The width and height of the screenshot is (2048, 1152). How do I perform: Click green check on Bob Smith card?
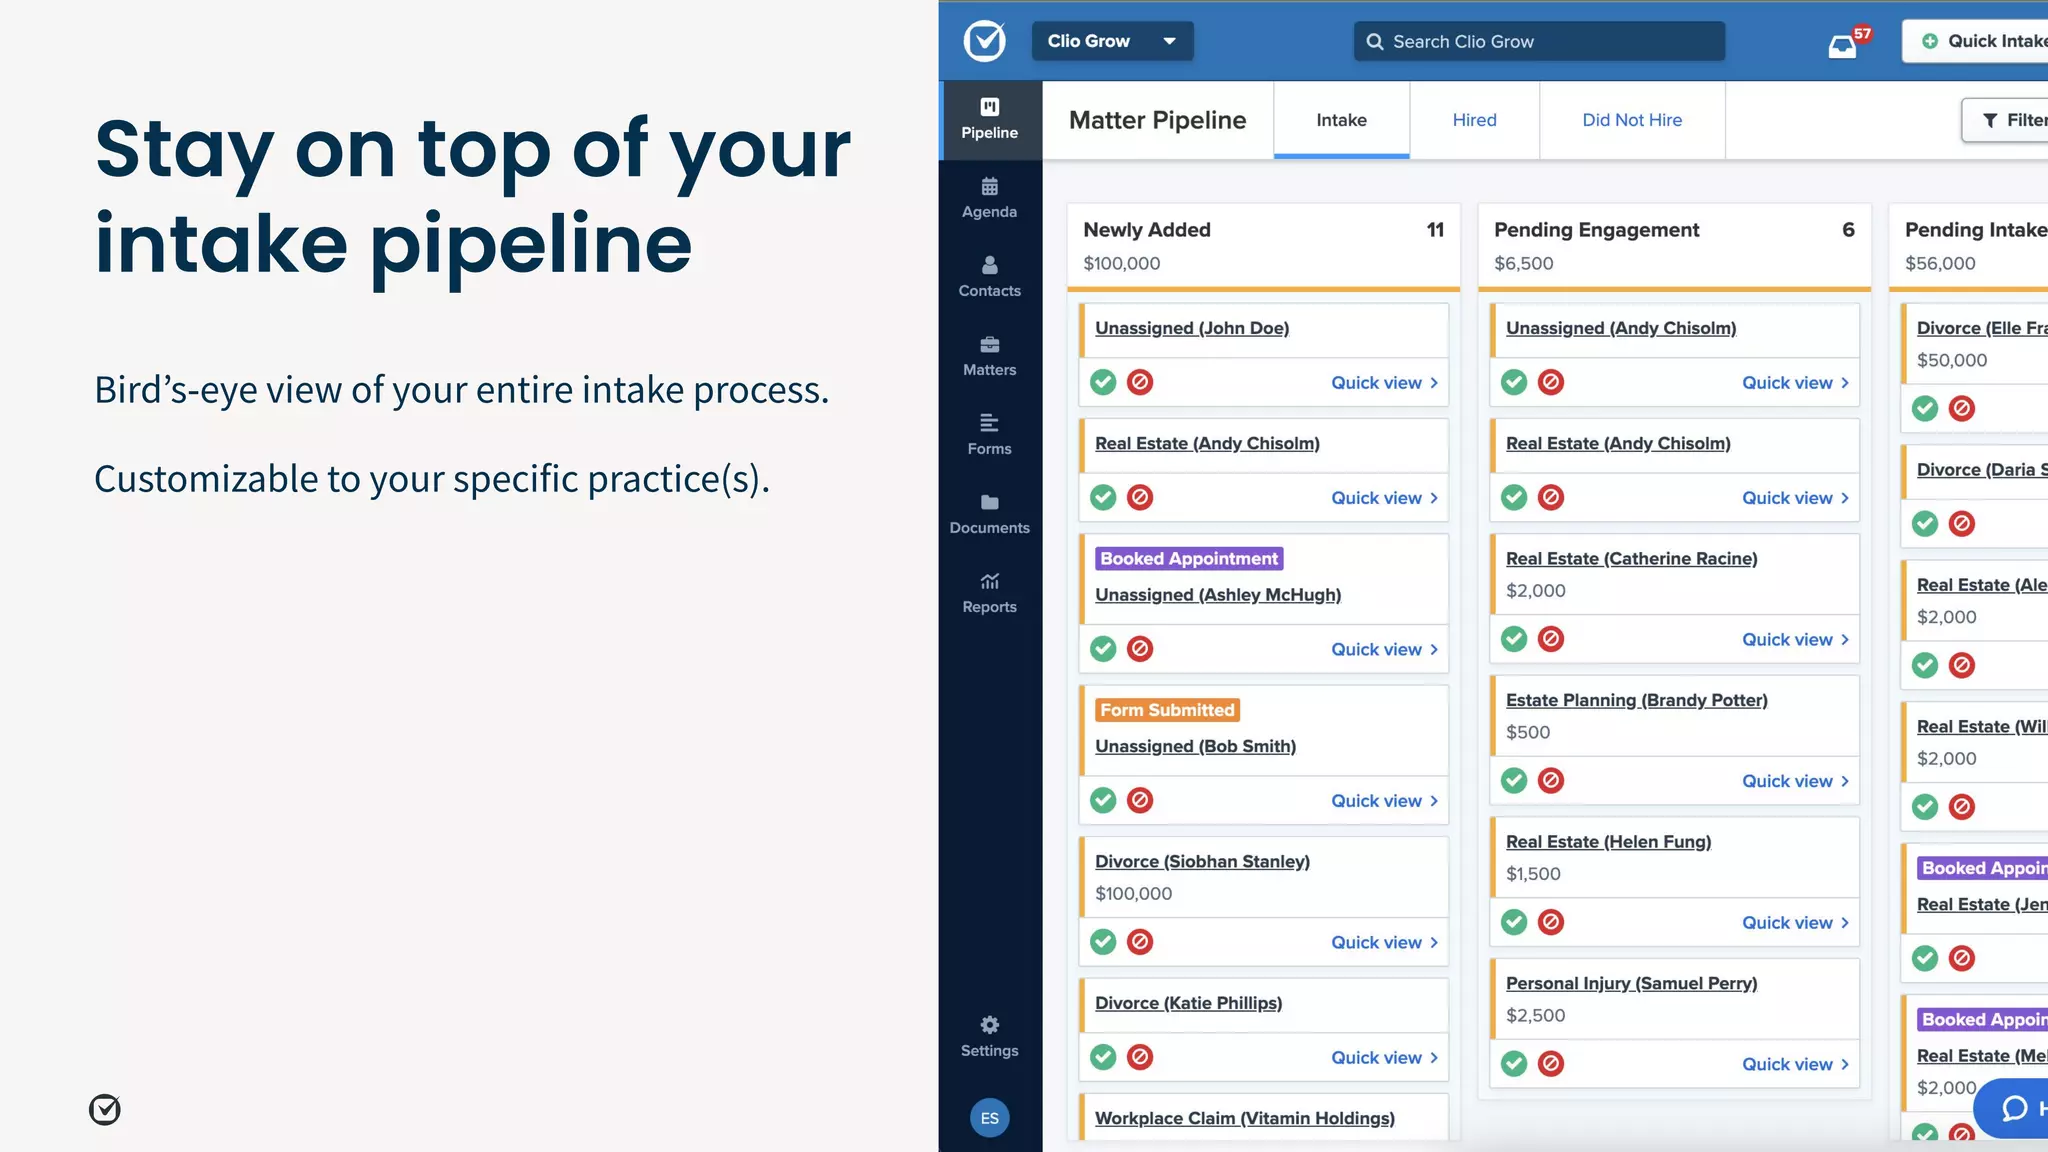tap(1103, 800)
